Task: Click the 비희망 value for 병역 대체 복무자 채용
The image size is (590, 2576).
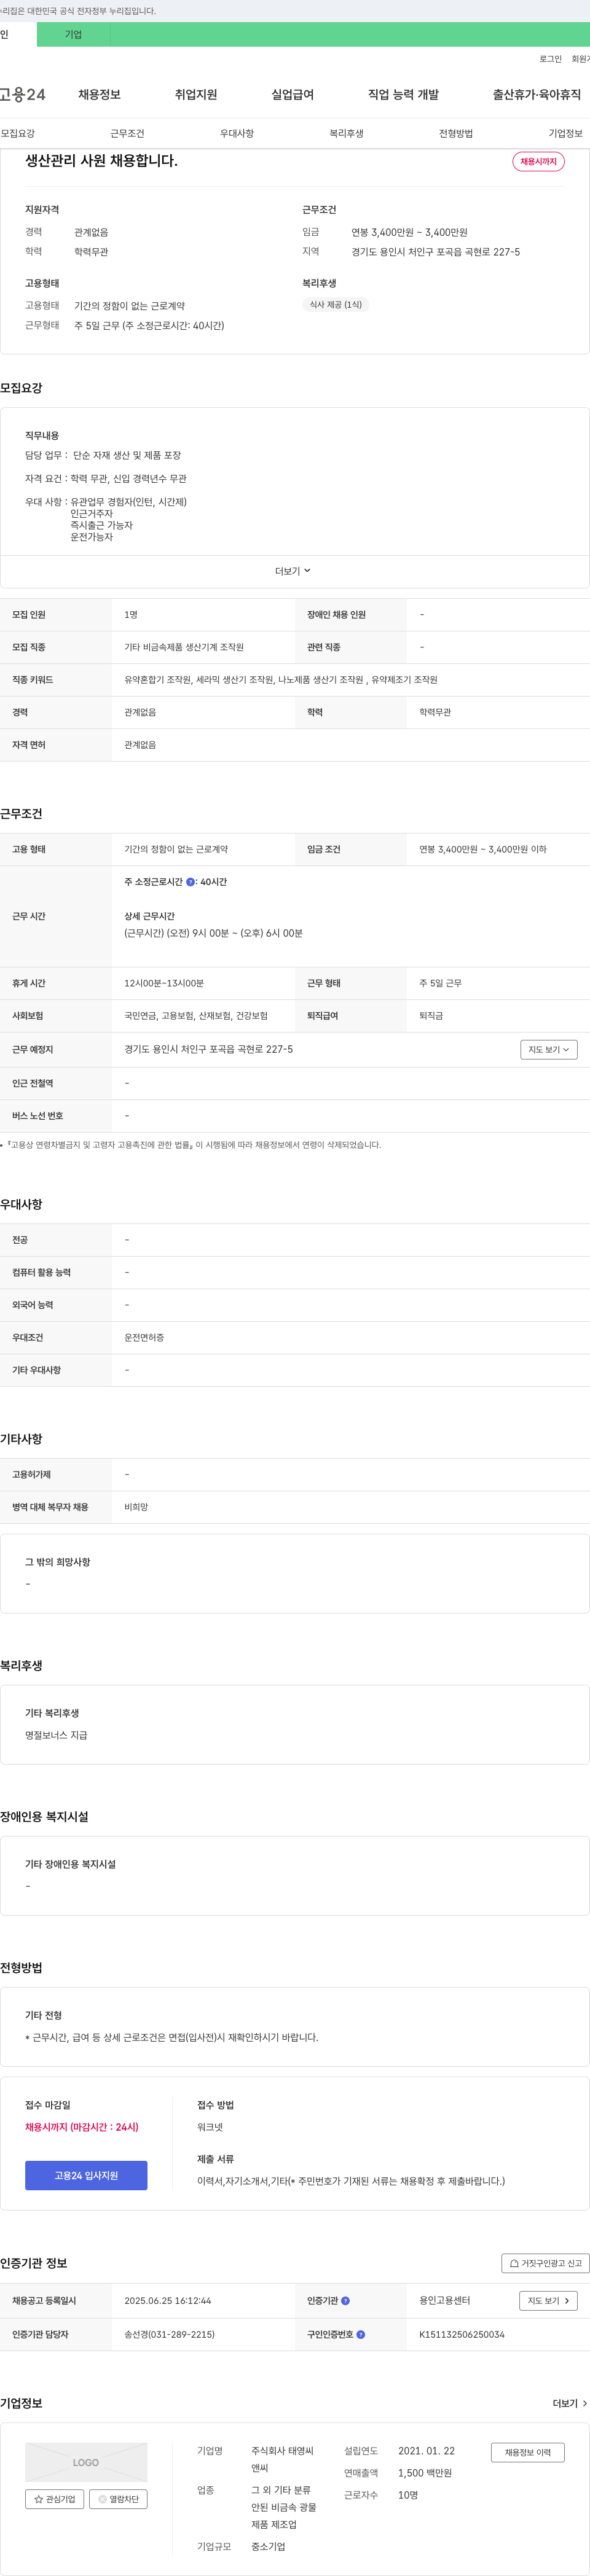Action: [x=136, y=1508]
